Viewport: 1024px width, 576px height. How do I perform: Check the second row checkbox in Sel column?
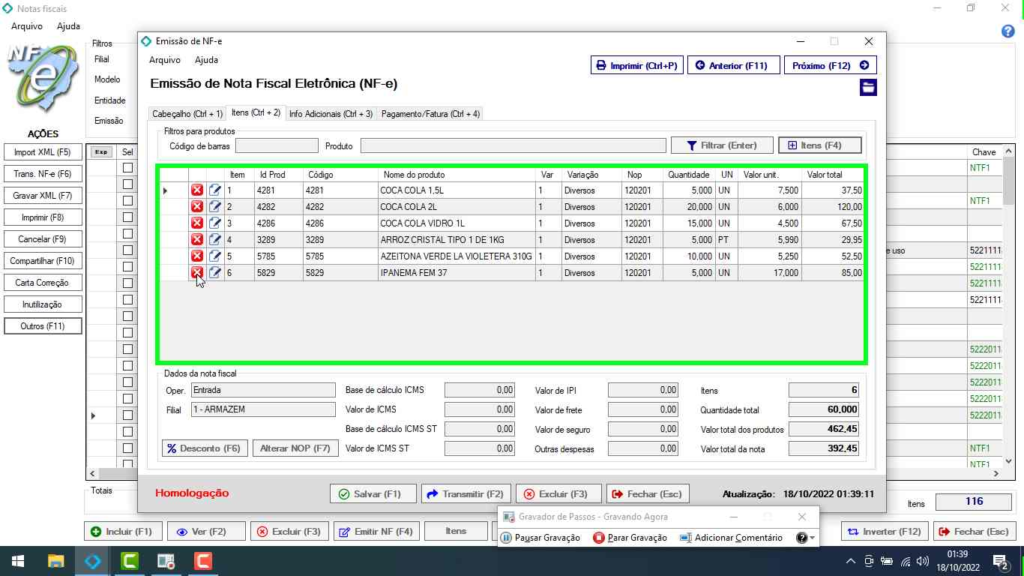pyautogui.click(x=127, y=184)
